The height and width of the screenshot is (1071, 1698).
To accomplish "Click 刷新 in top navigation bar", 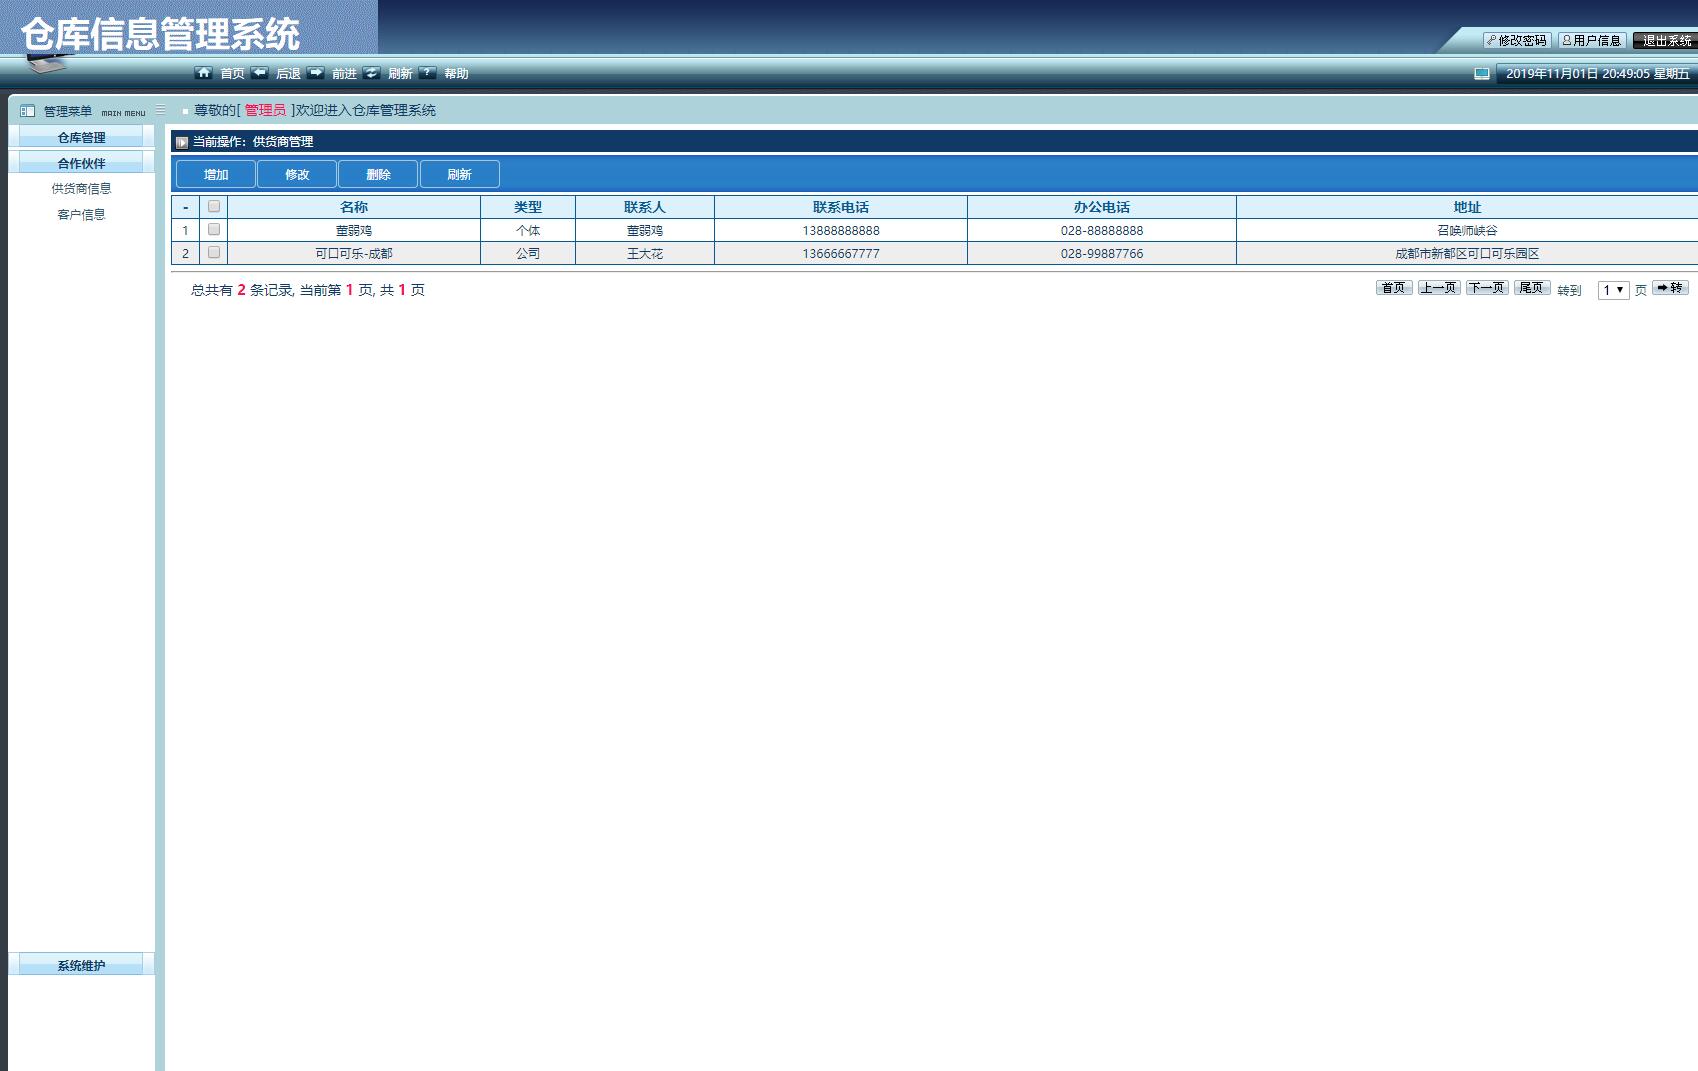I will coord(400,74).
